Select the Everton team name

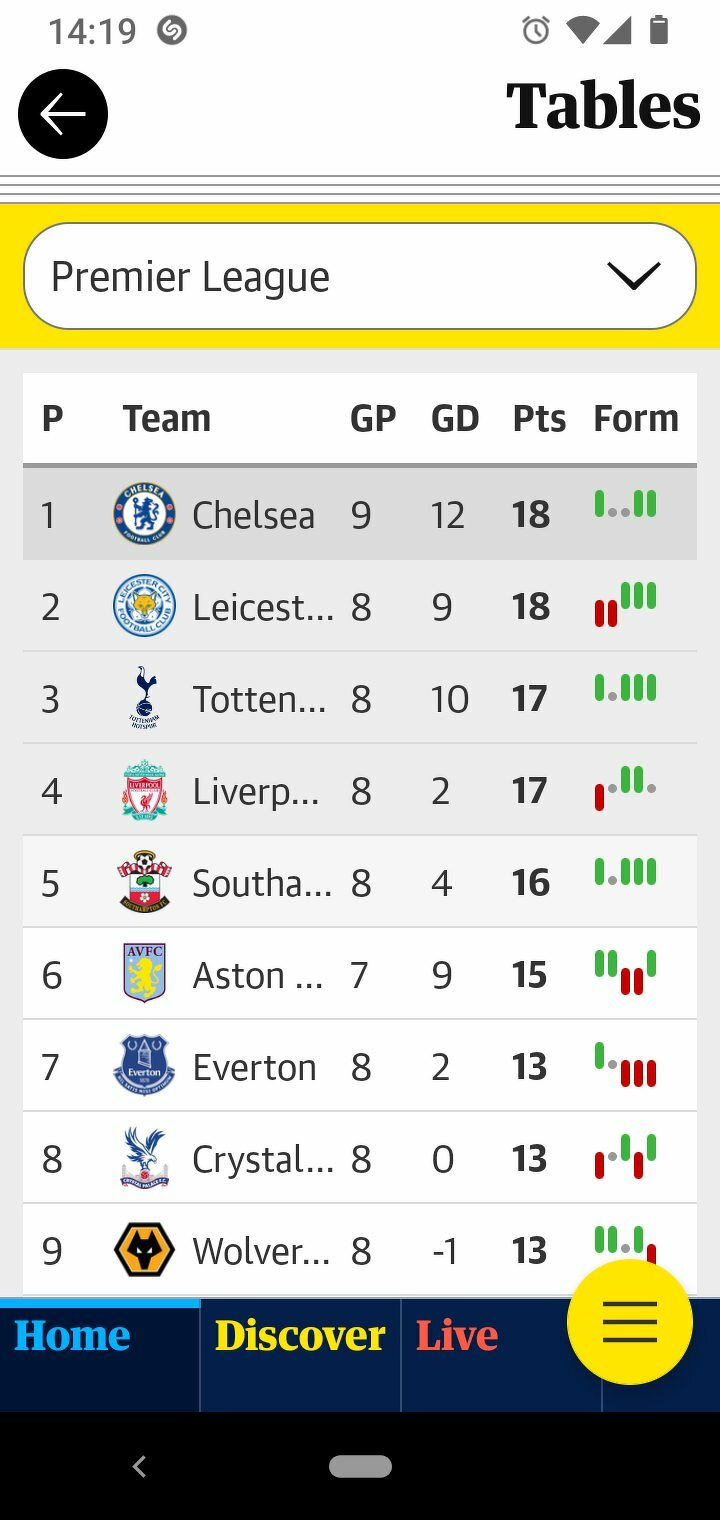click(254, 1067)
